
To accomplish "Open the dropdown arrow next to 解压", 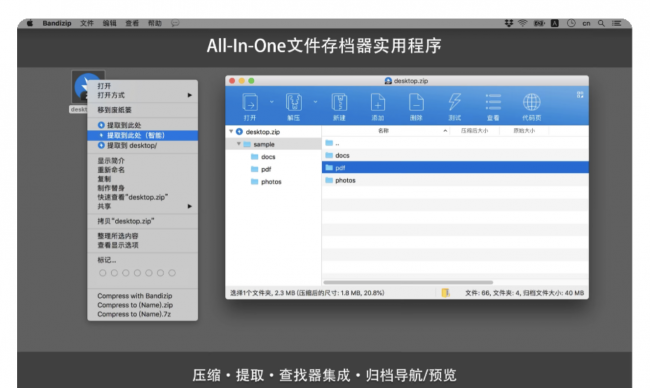I will (315, 102).
